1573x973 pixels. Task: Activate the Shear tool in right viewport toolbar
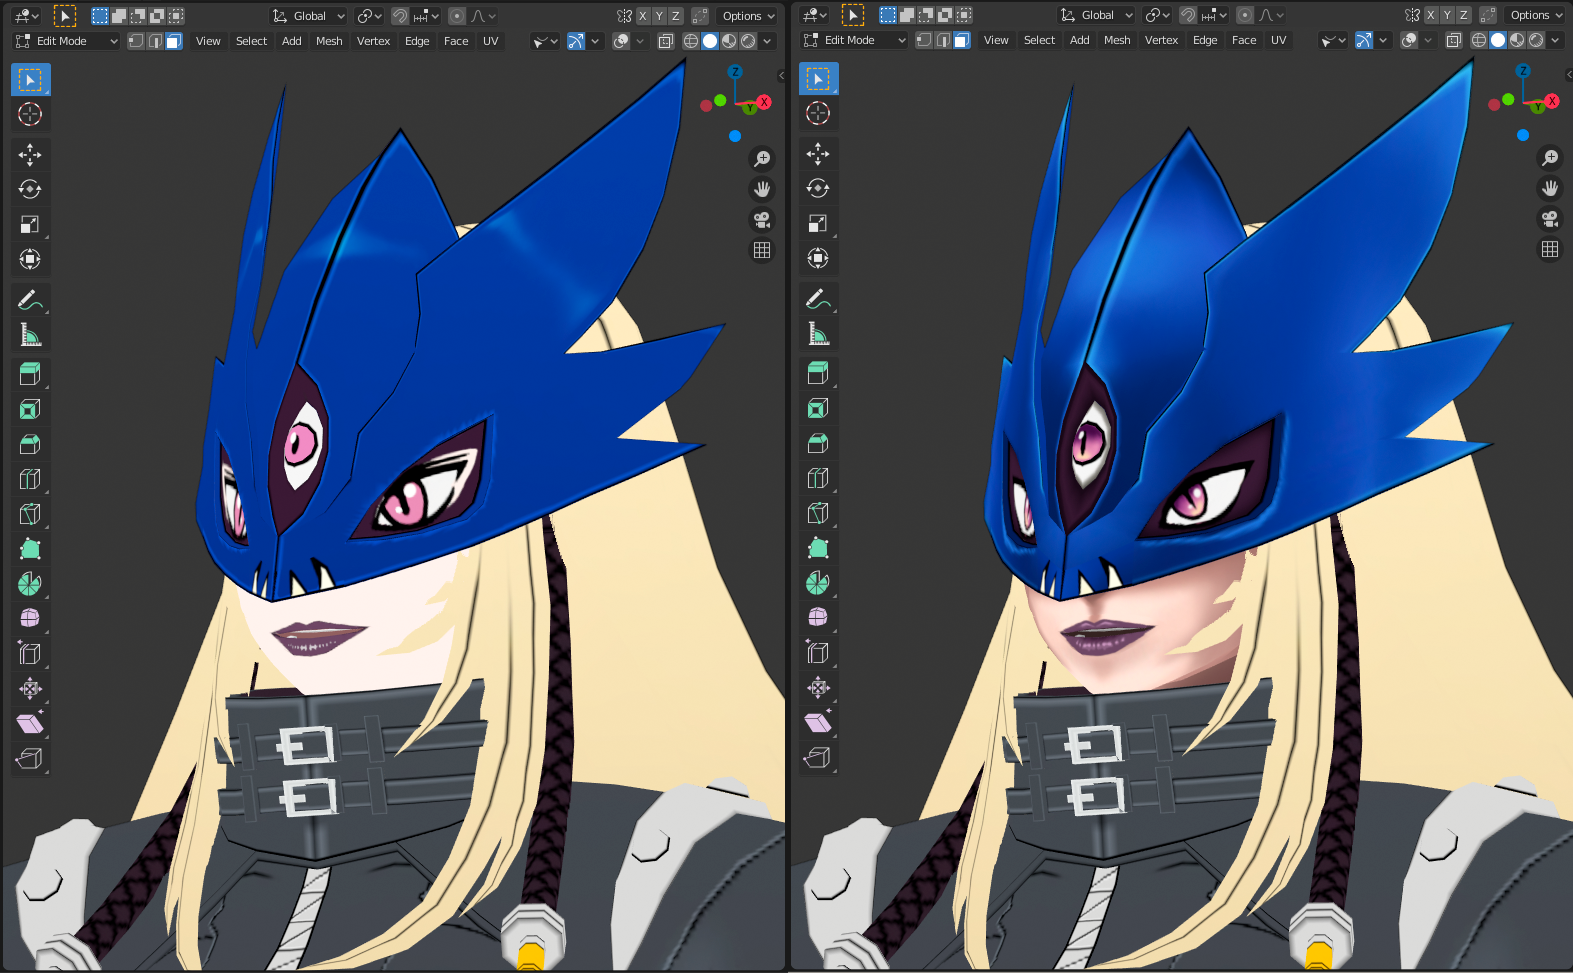pos(818,722)
